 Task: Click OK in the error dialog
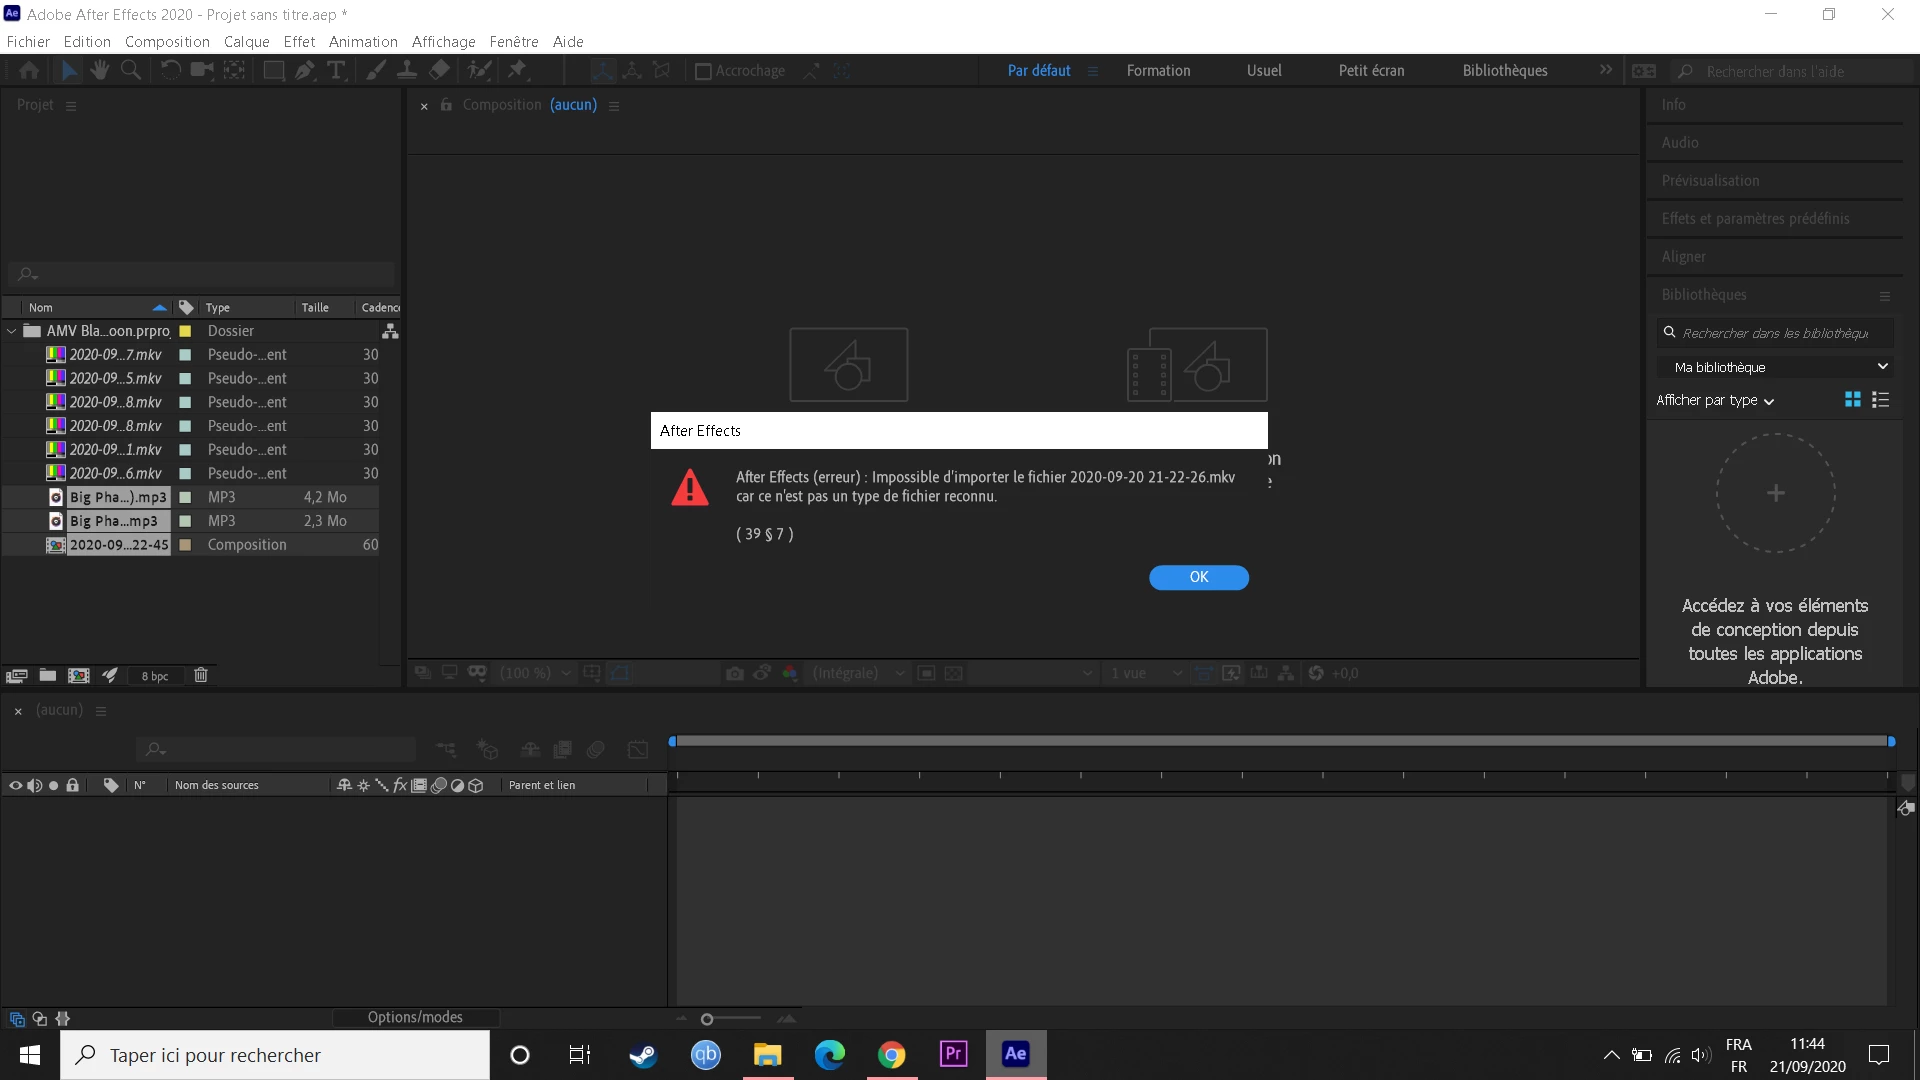(x=1198, y=577)
